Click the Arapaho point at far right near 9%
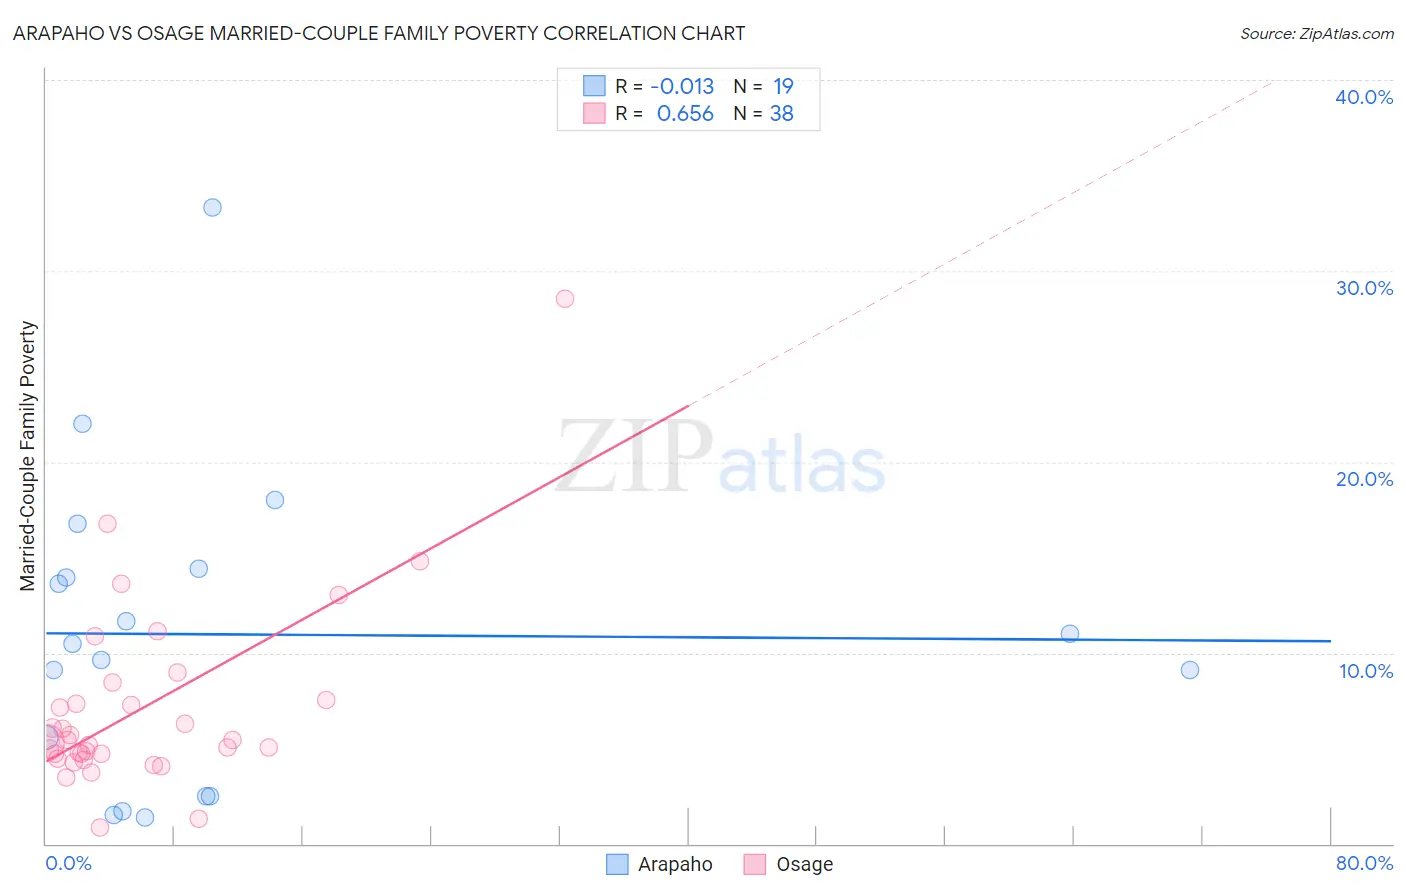This screenshot has width=1406, height=892. 1190,670
